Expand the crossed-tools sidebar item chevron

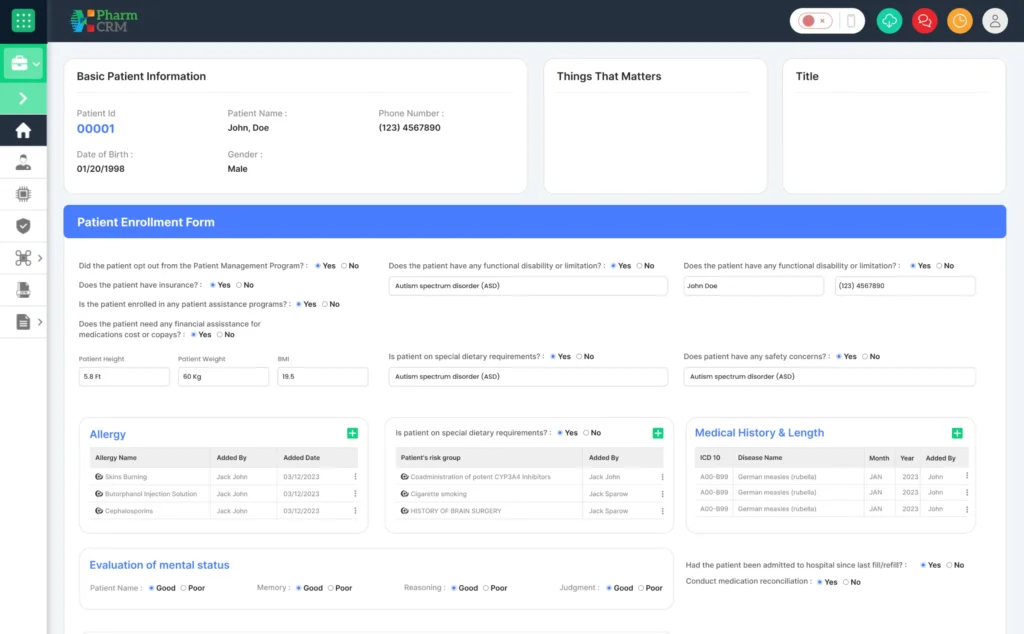coord(39,257)
